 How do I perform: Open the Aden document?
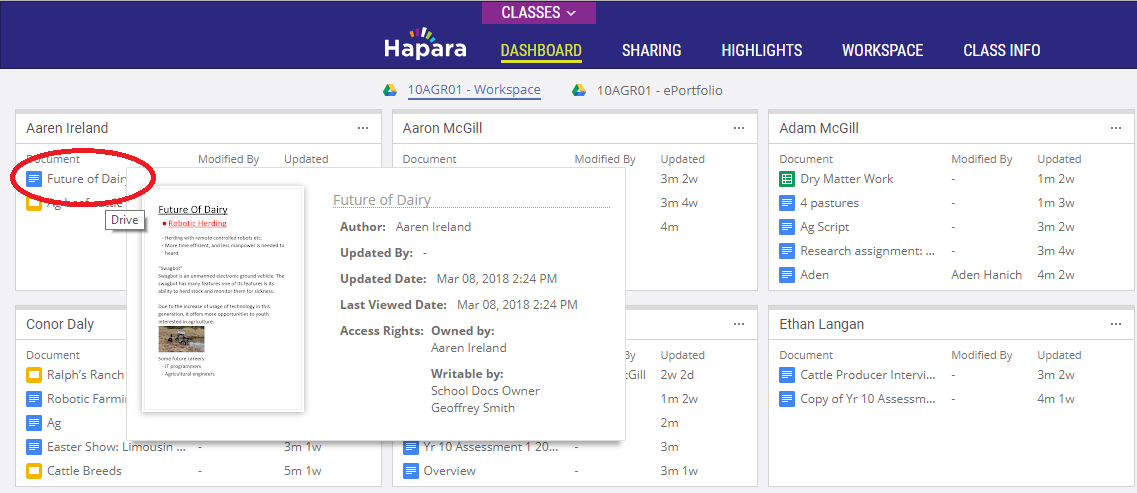coord(814,275)
